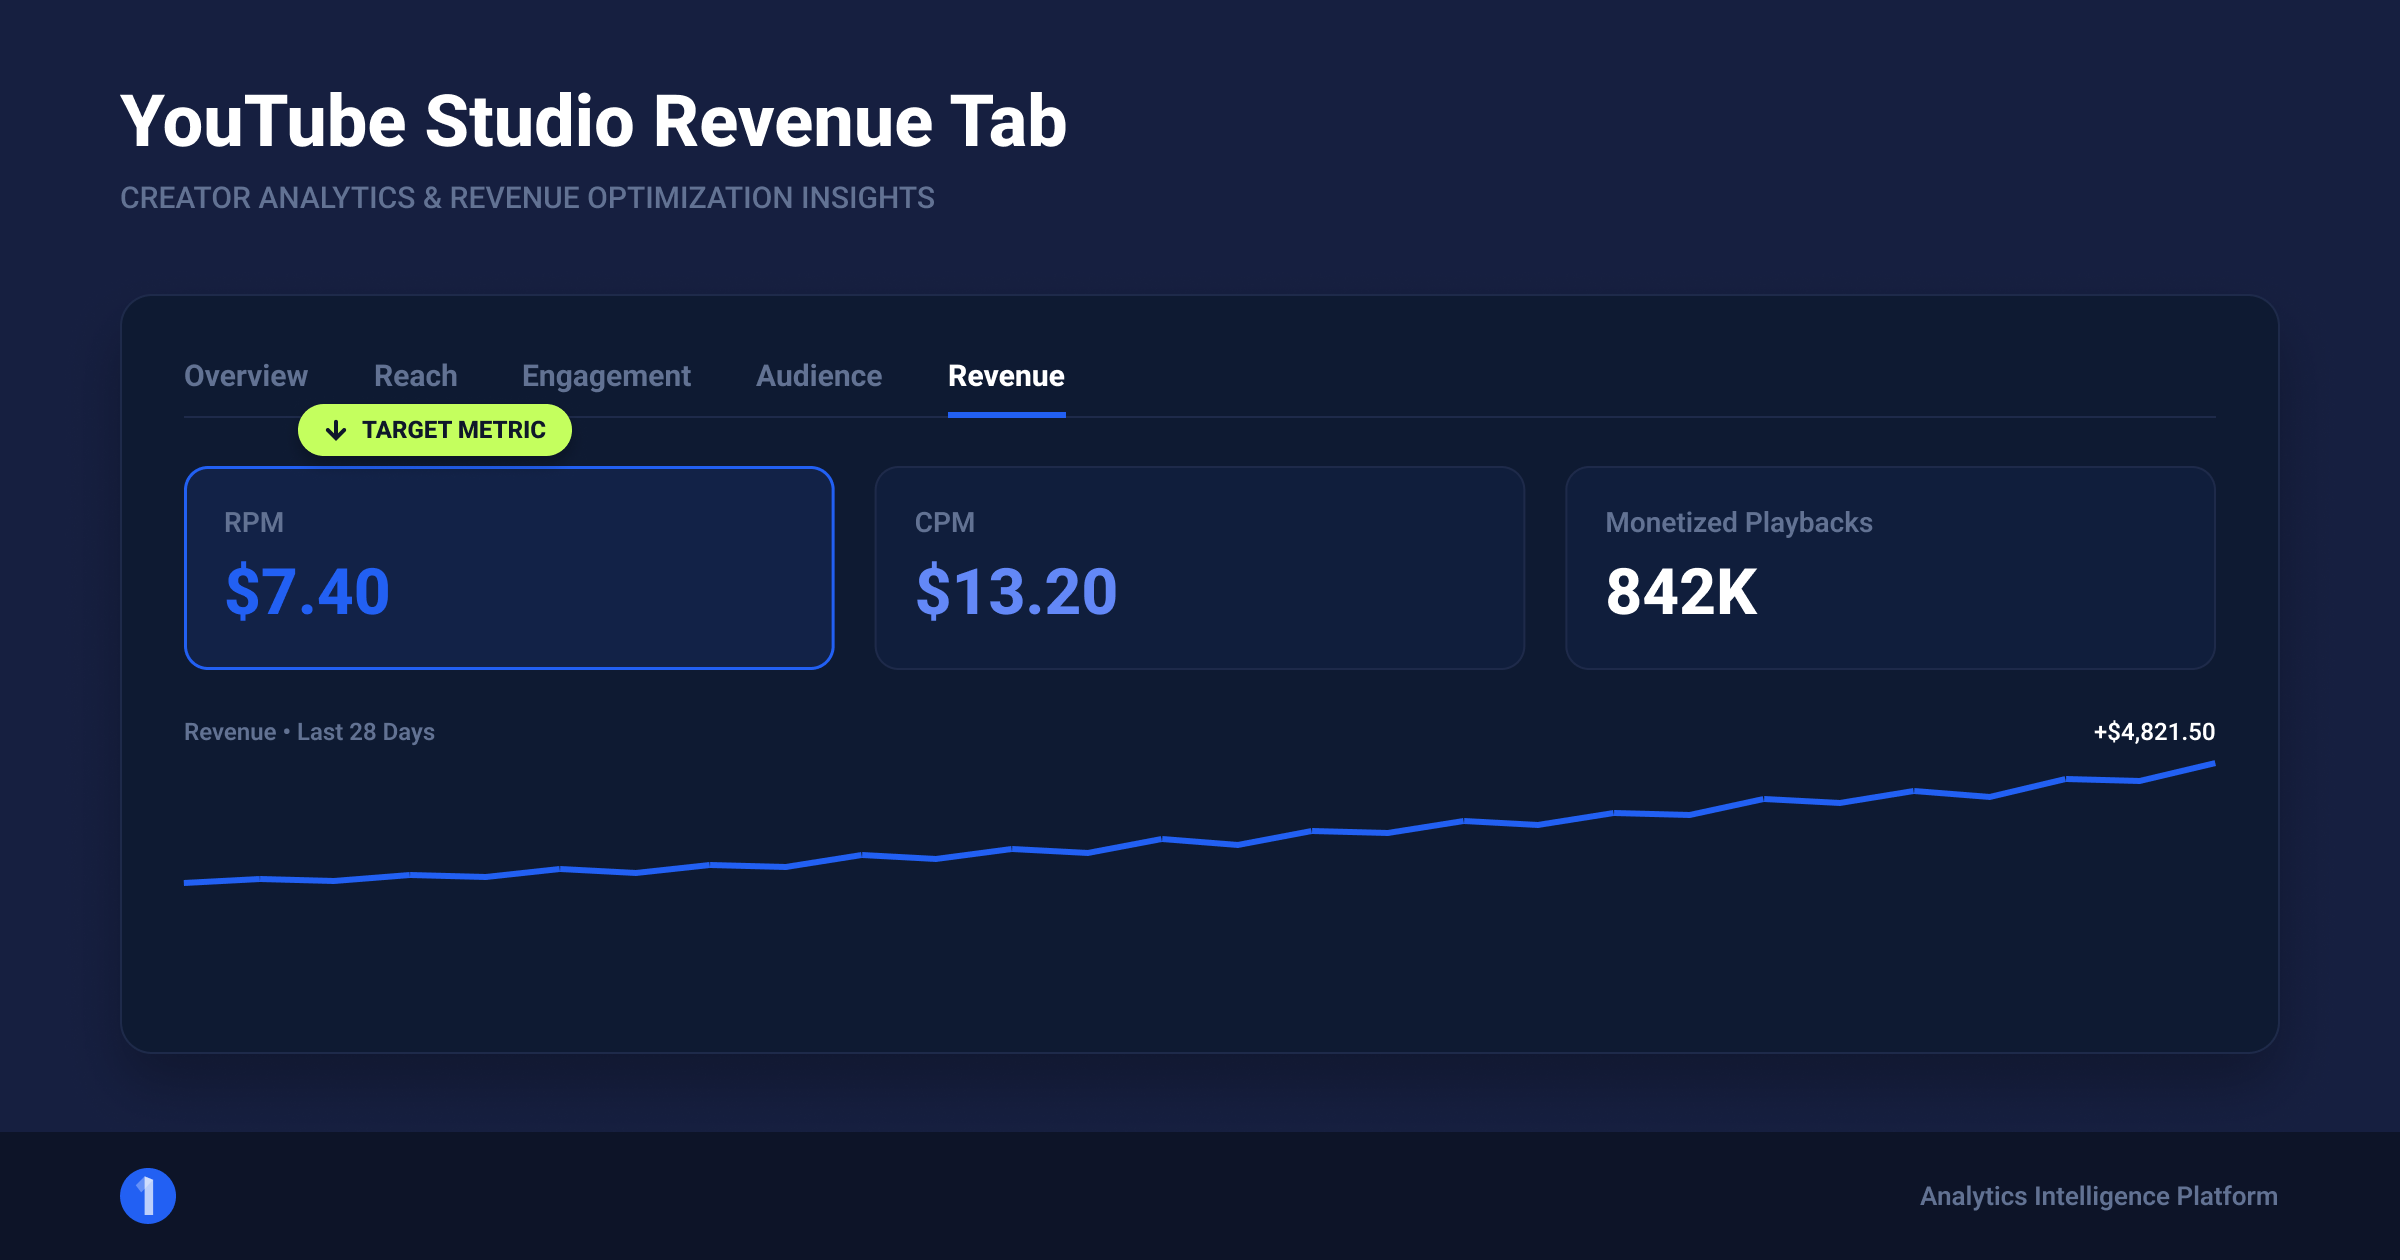Select the RPM metric card
The width and height of the screenshot is (2400, 1260).
509,568
